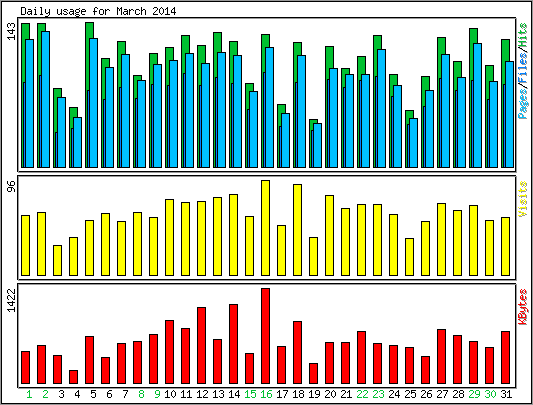Click green day label 23 on the x-axis
Screen dimensions: 533x405
[x=378, y=394]
